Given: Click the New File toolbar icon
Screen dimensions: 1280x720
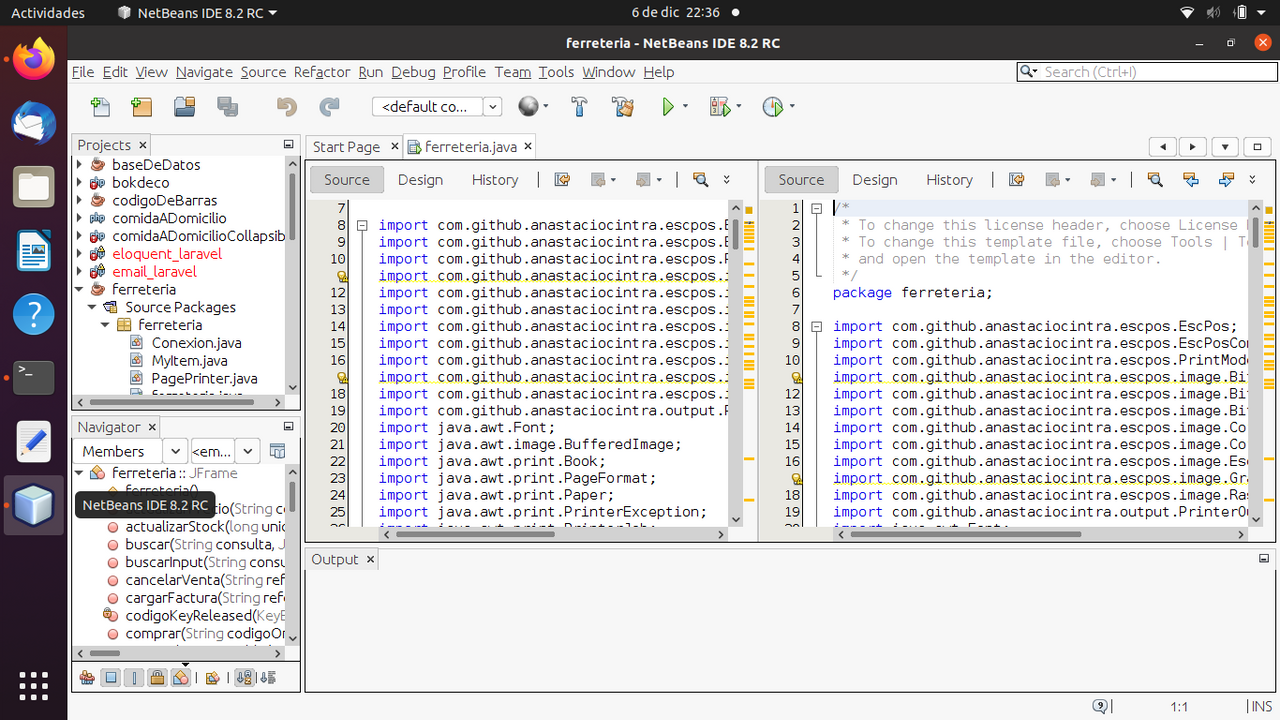Looking at the screenshot, I should pyautogui.click(x=100, y=107).
